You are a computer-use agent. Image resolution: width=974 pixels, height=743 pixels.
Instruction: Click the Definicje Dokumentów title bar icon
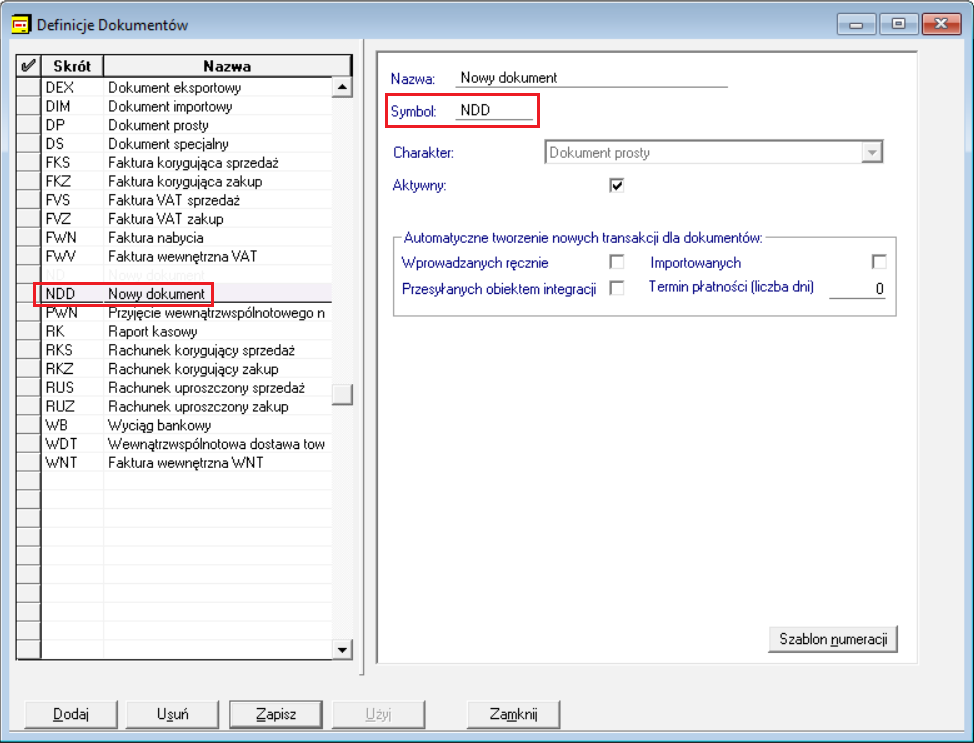tap(21, 25)
